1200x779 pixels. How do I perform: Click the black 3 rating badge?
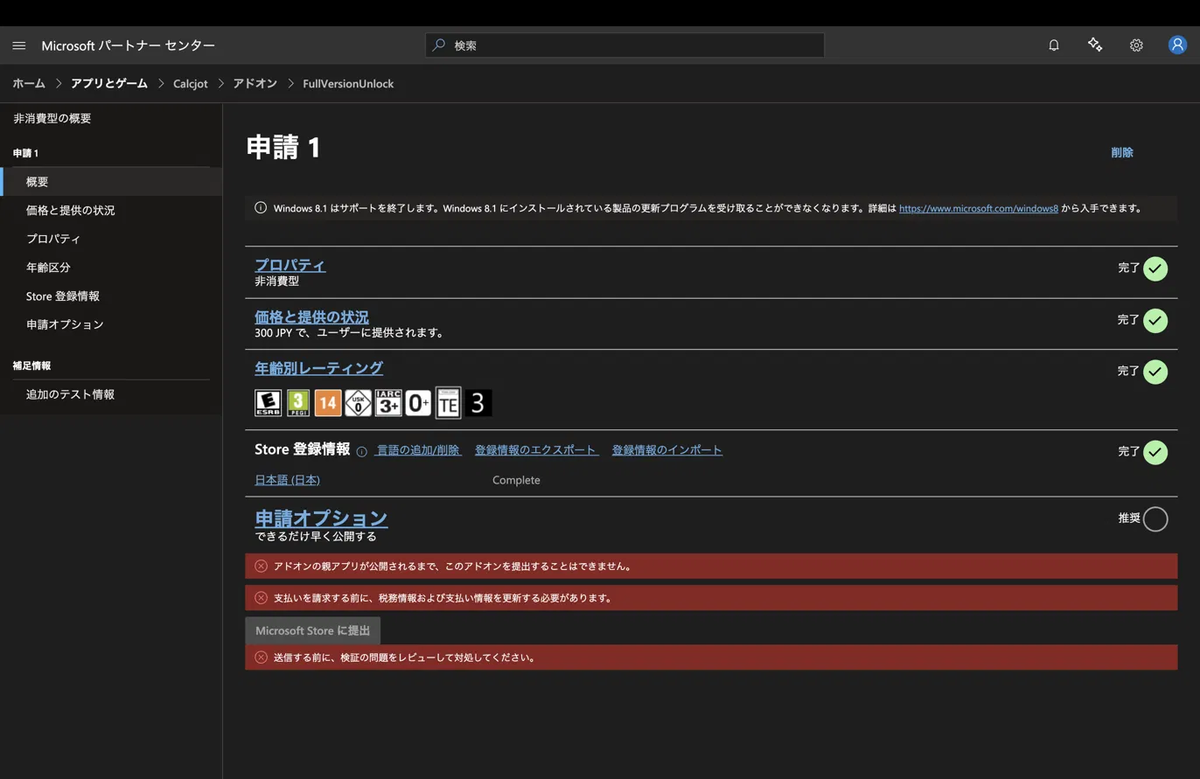[x=478, y=403]
